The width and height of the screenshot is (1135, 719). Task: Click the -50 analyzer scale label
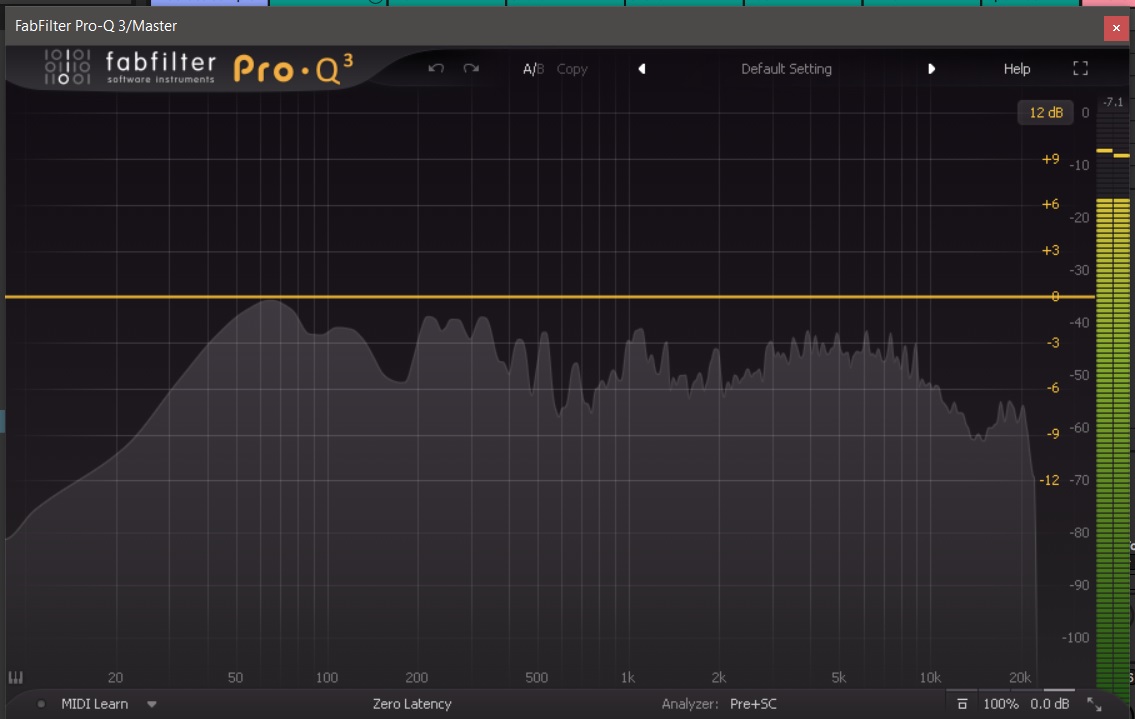coord(1079,375)
